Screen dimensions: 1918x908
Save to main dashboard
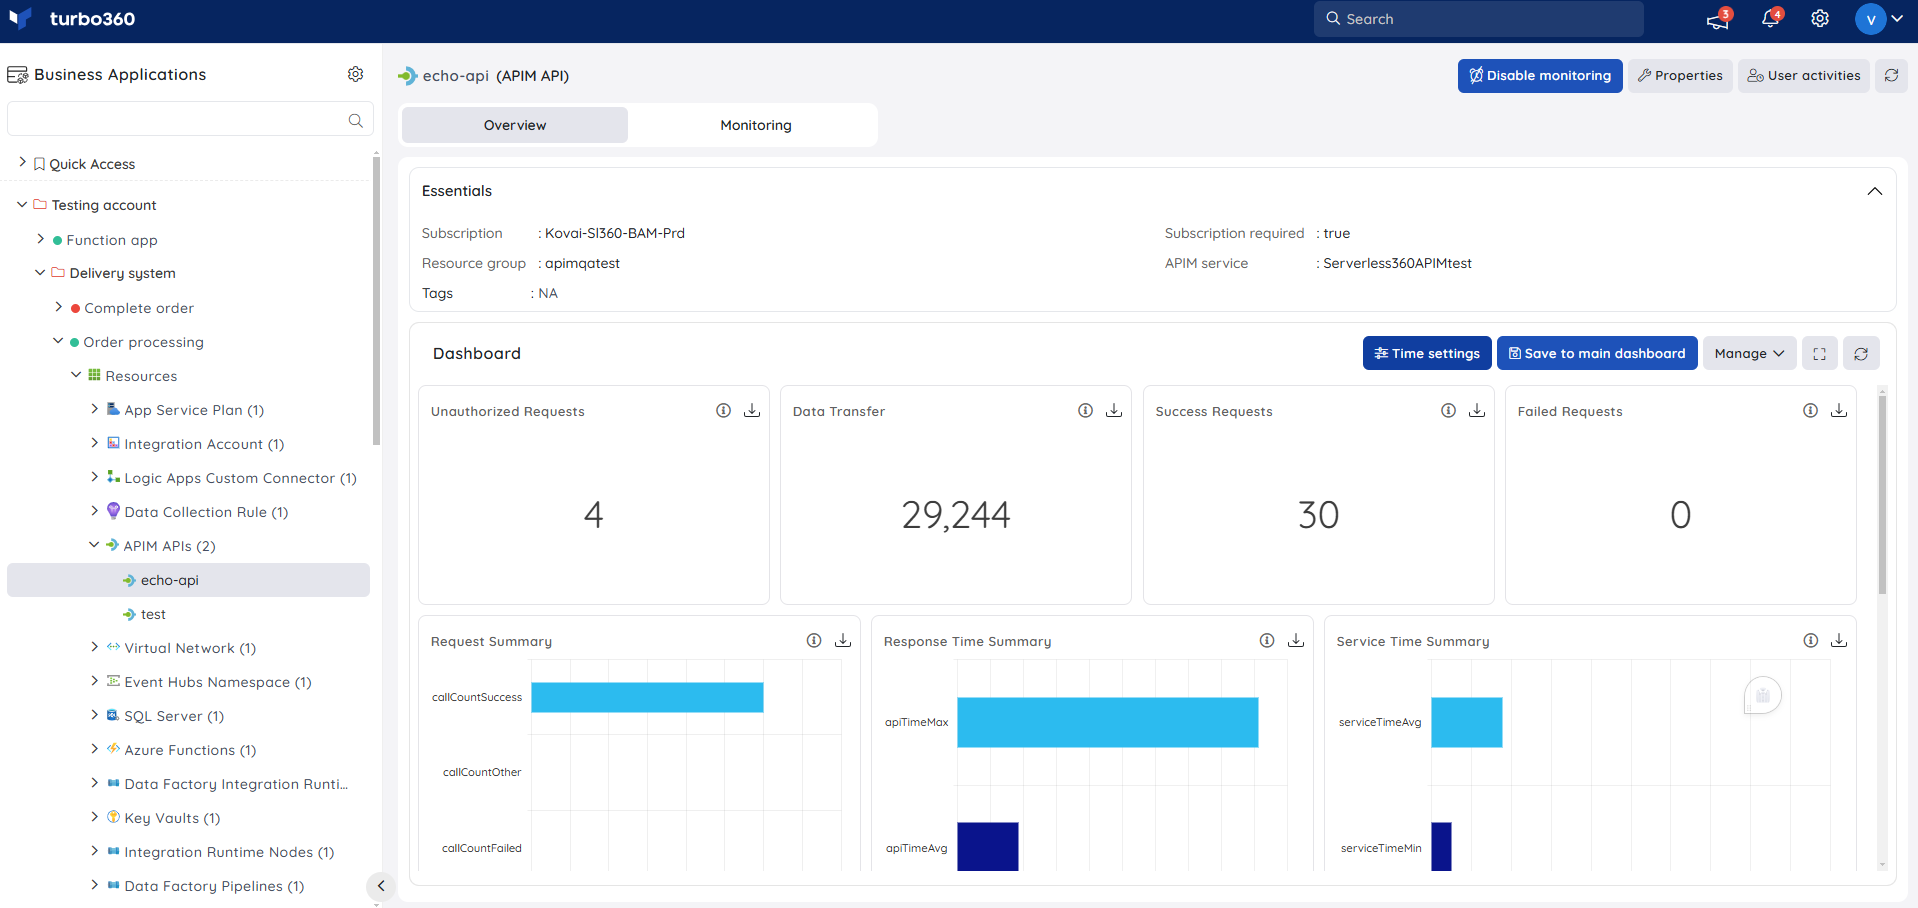point(1597,354)
